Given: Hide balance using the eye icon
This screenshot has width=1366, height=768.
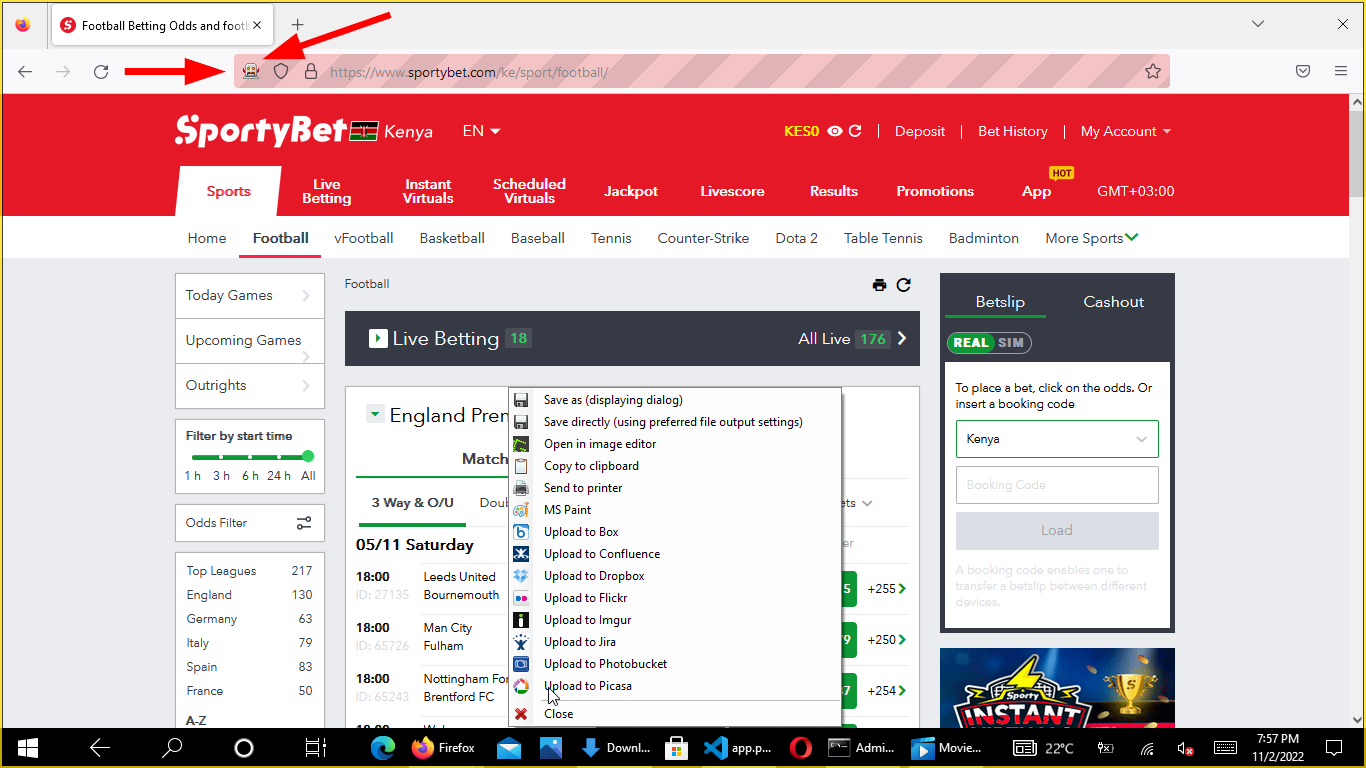Looking at the screenshot, I should pos(835,131).
